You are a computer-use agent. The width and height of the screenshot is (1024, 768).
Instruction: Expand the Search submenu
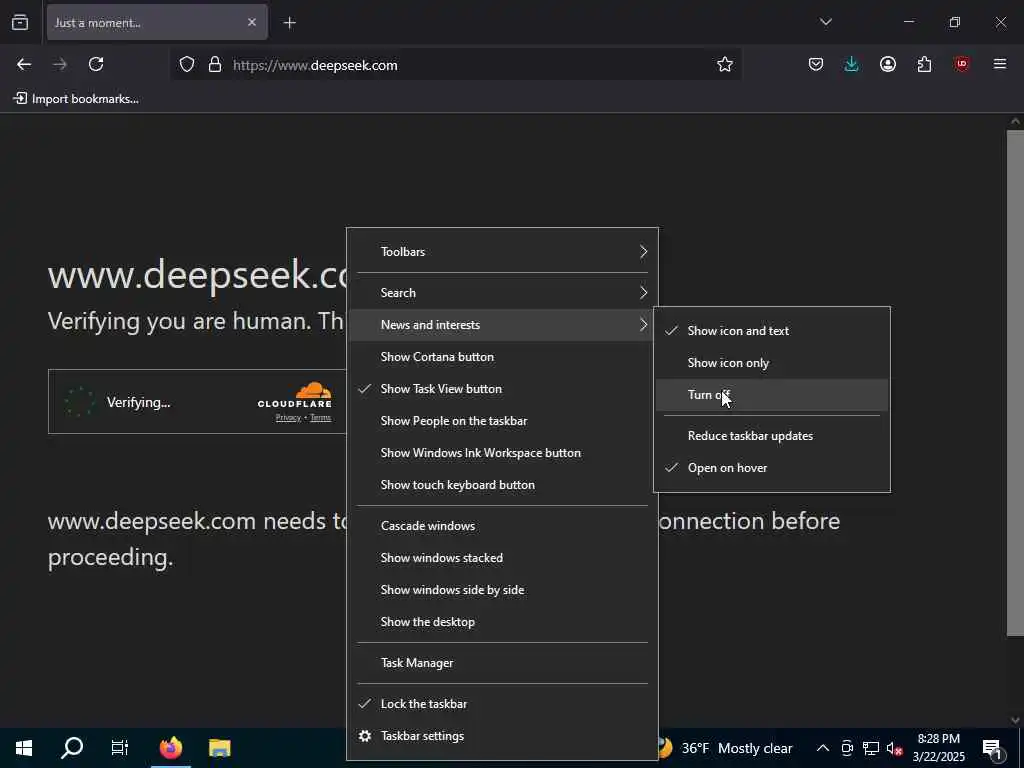click(502, 293)
